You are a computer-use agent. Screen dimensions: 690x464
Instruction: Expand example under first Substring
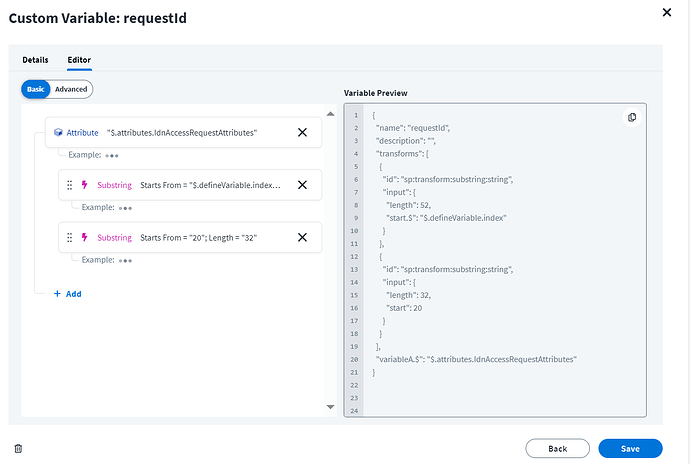point(125,208)
